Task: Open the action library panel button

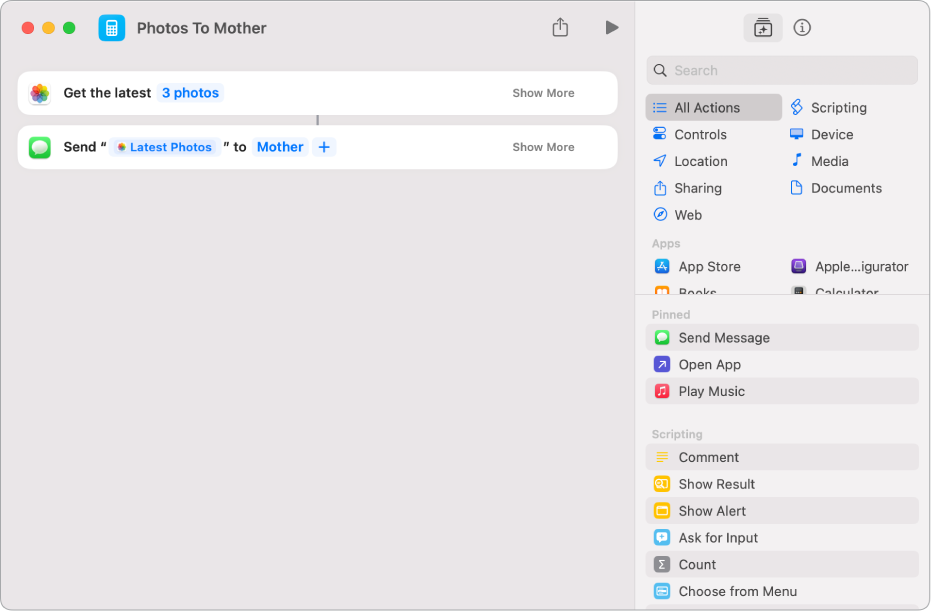Action: 763,28
